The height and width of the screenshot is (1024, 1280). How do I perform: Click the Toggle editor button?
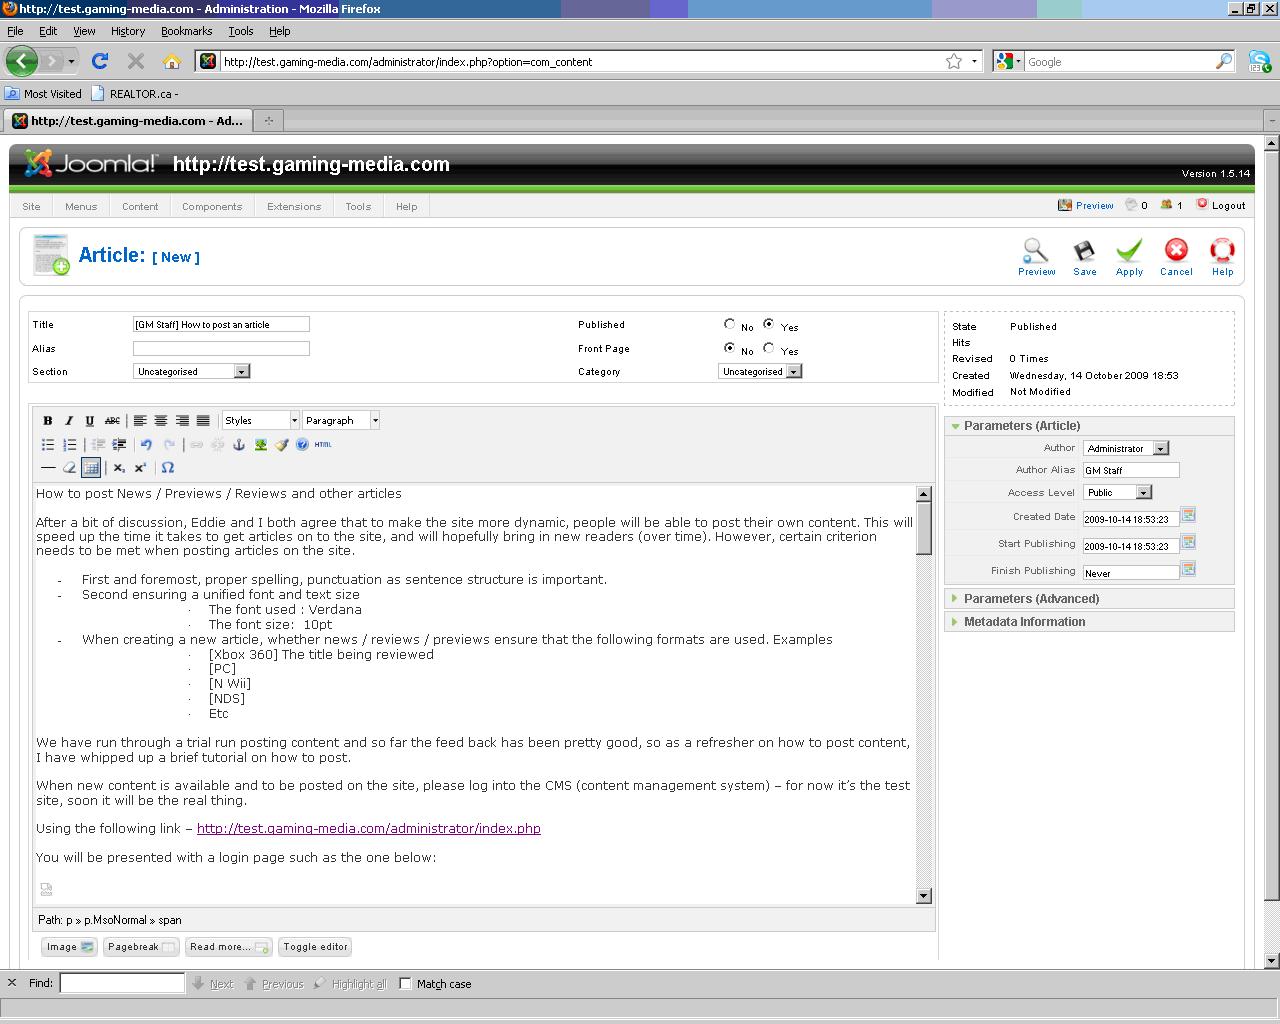click(315, 947)
